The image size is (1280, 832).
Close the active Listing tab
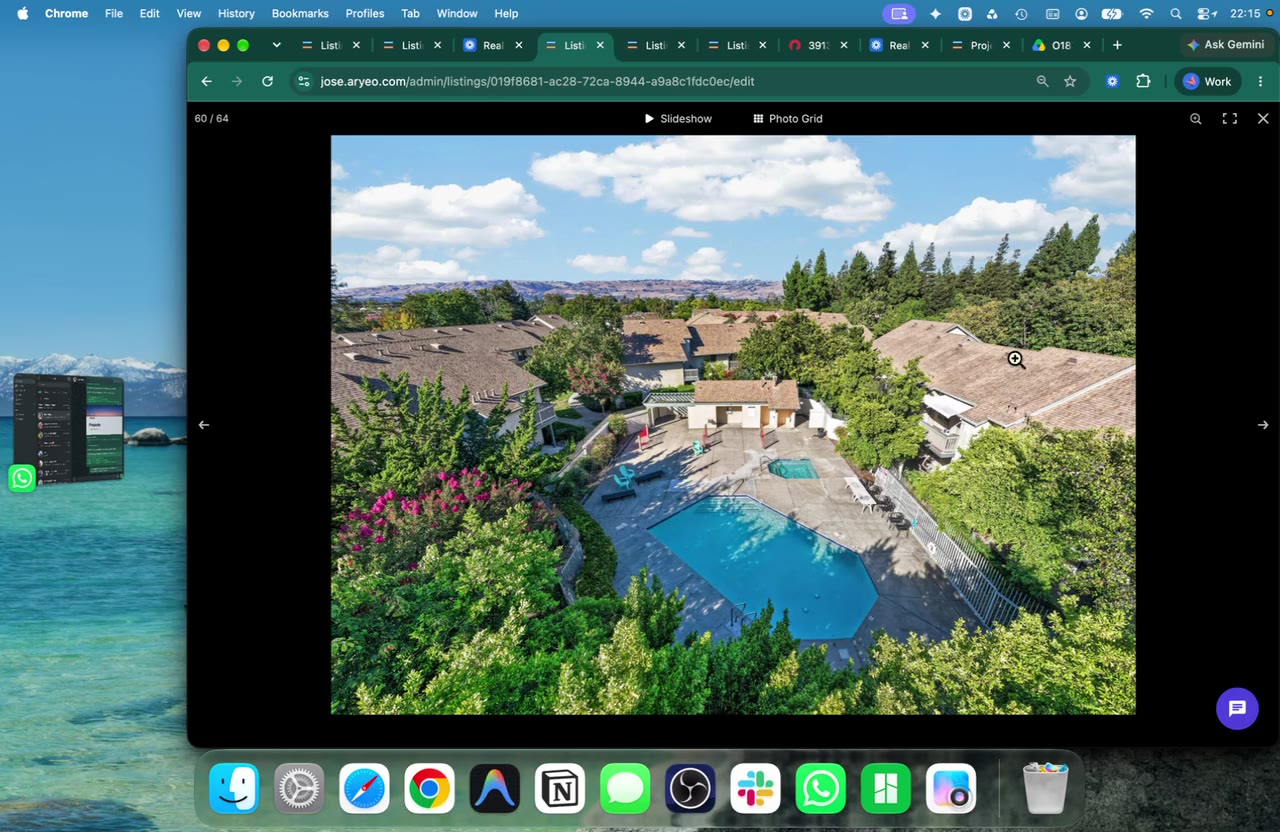coord(600,45)
